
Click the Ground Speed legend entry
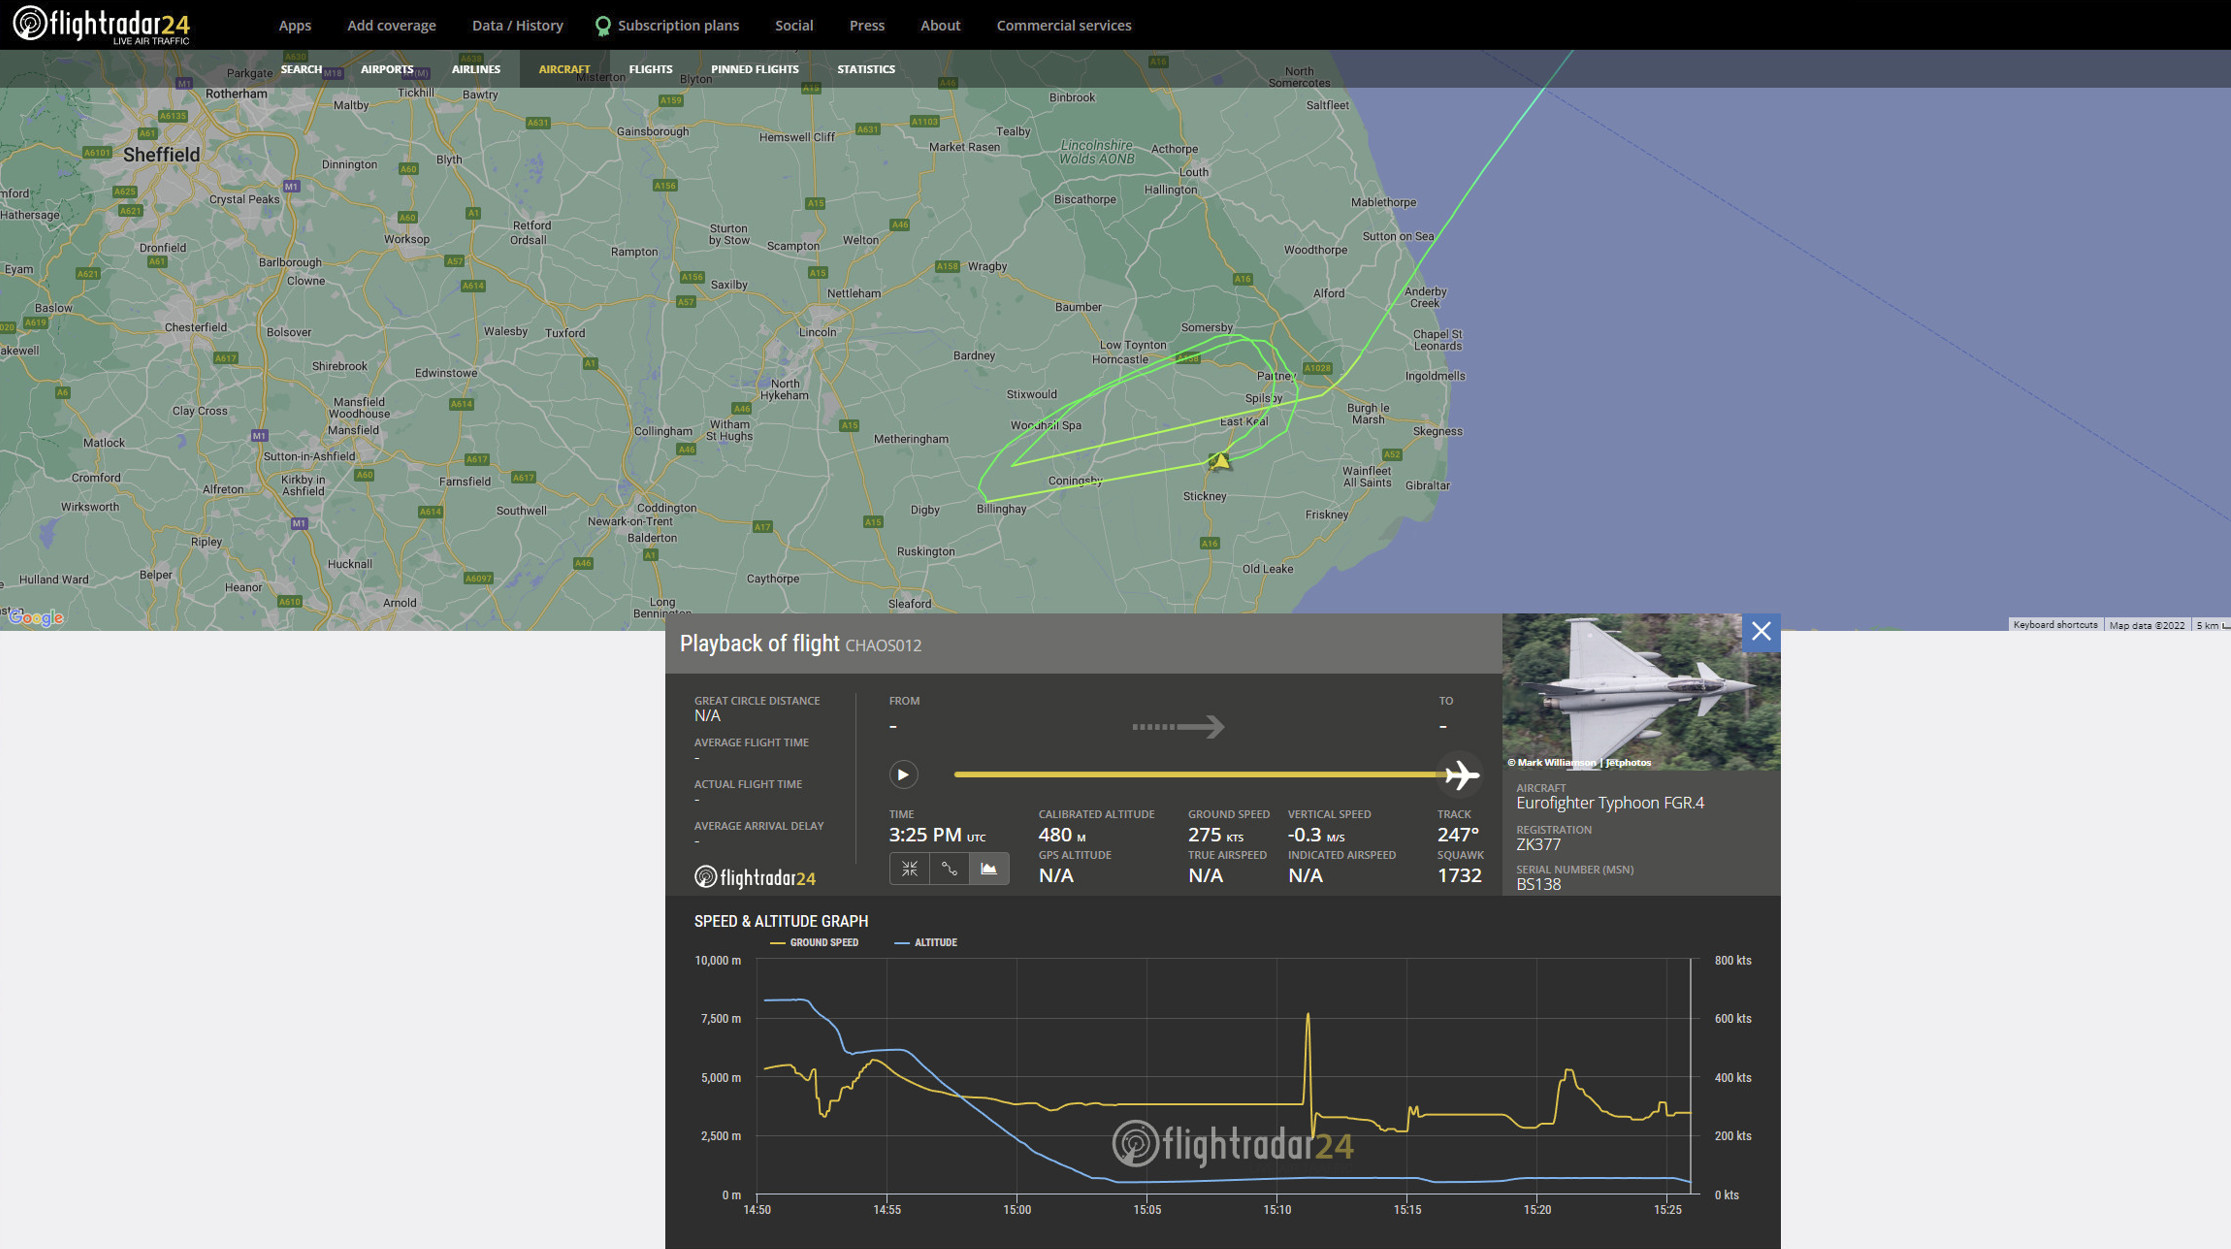pyautogui.click(x=814, y=942)
